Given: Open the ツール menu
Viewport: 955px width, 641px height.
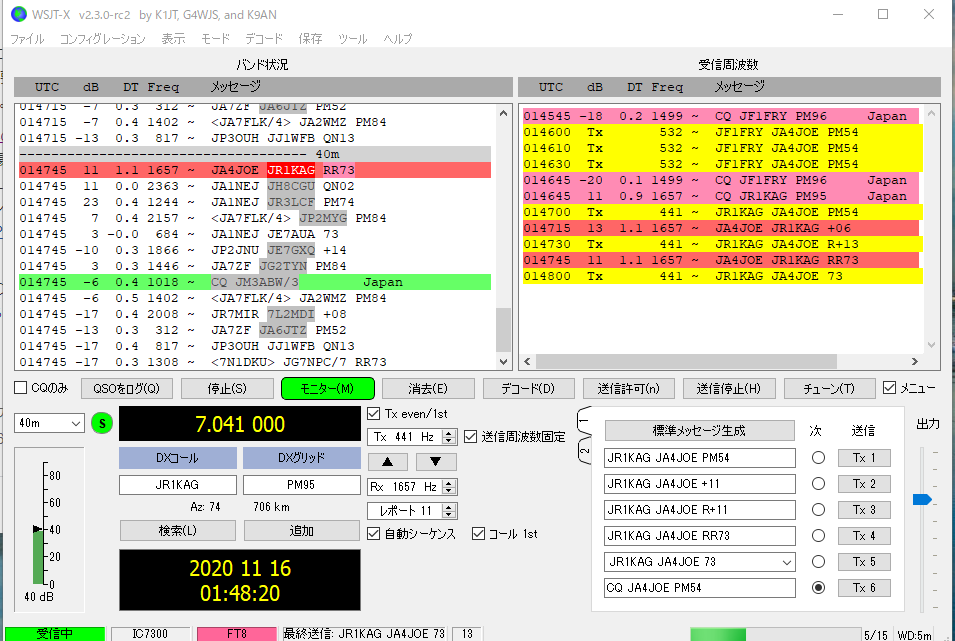Looking at the screenshot, I should 352,39.
